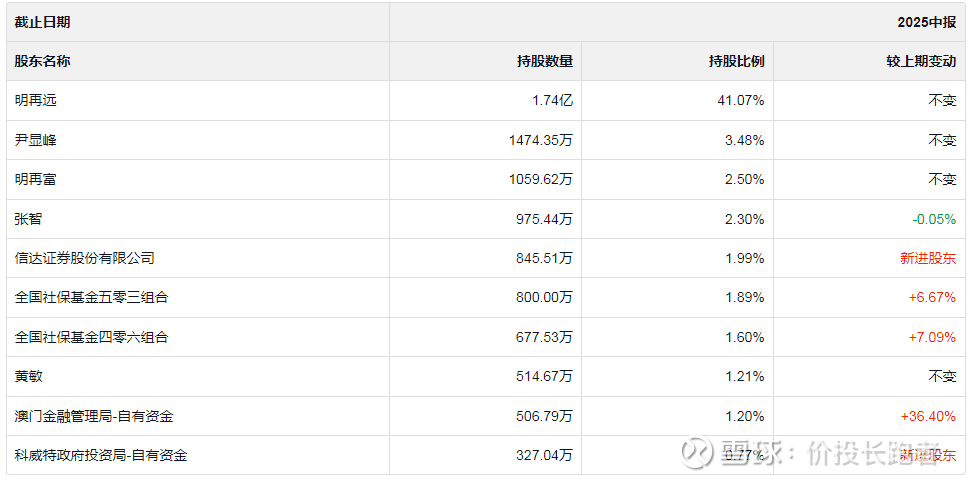The image size is (968, 483).
Task: Open 信达证券股份有限公司 shareholder entry
Action: pyautogui.click(x=85, y=258)
